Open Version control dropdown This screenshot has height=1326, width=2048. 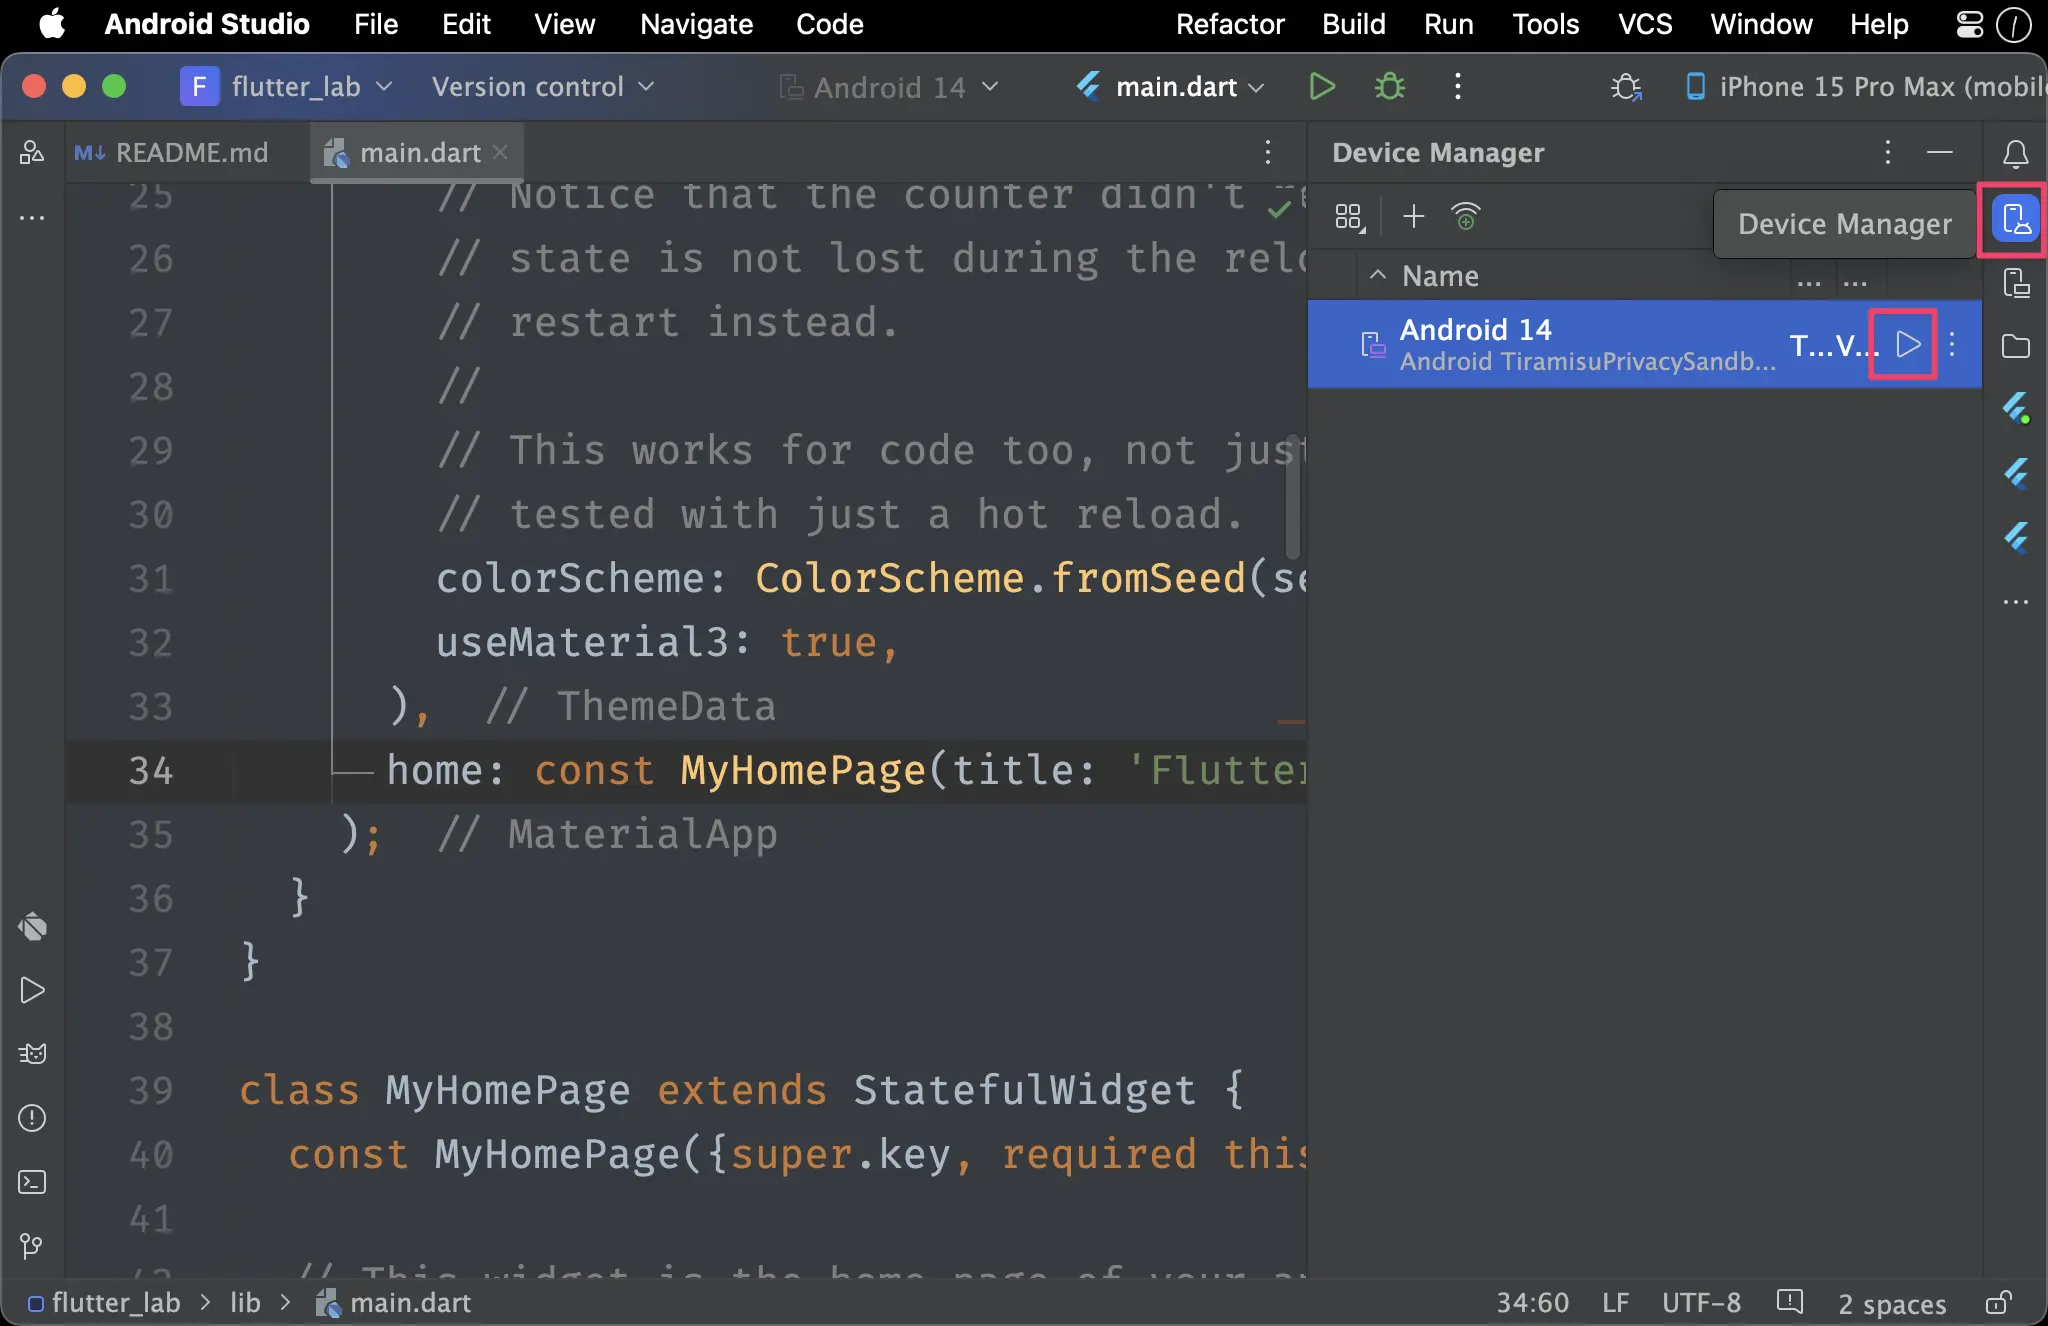(x=543, y=87)
